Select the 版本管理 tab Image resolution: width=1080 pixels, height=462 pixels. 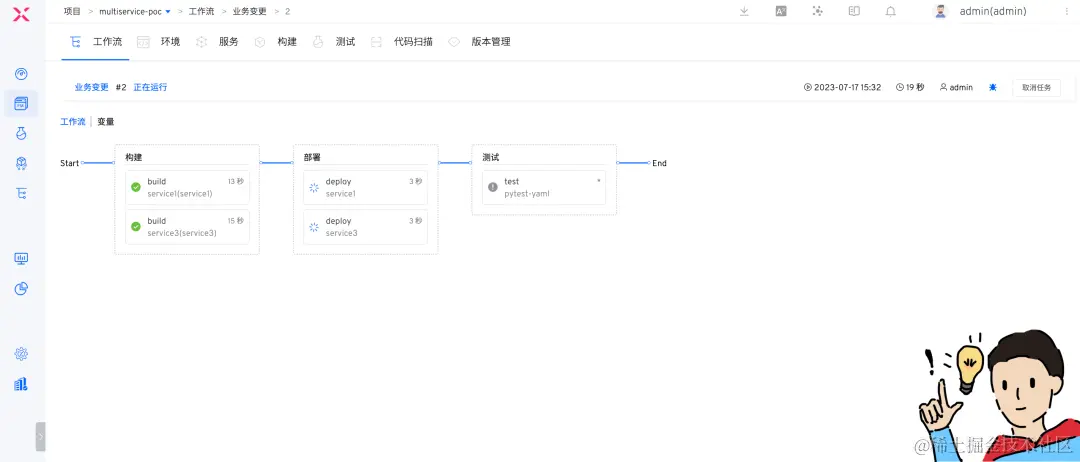pyautogui.click(x=479, y=42)
